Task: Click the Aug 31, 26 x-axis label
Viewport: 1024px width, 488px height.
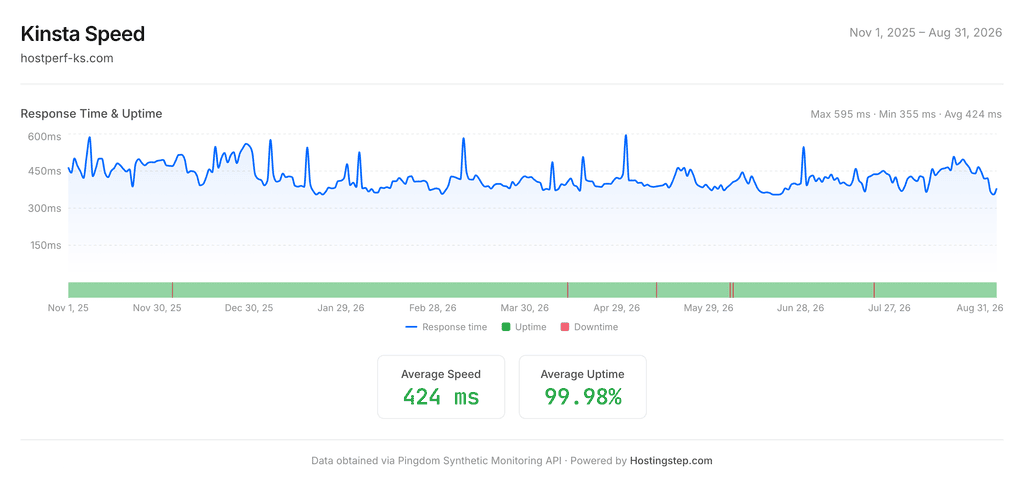Action: tap(980, 308)
